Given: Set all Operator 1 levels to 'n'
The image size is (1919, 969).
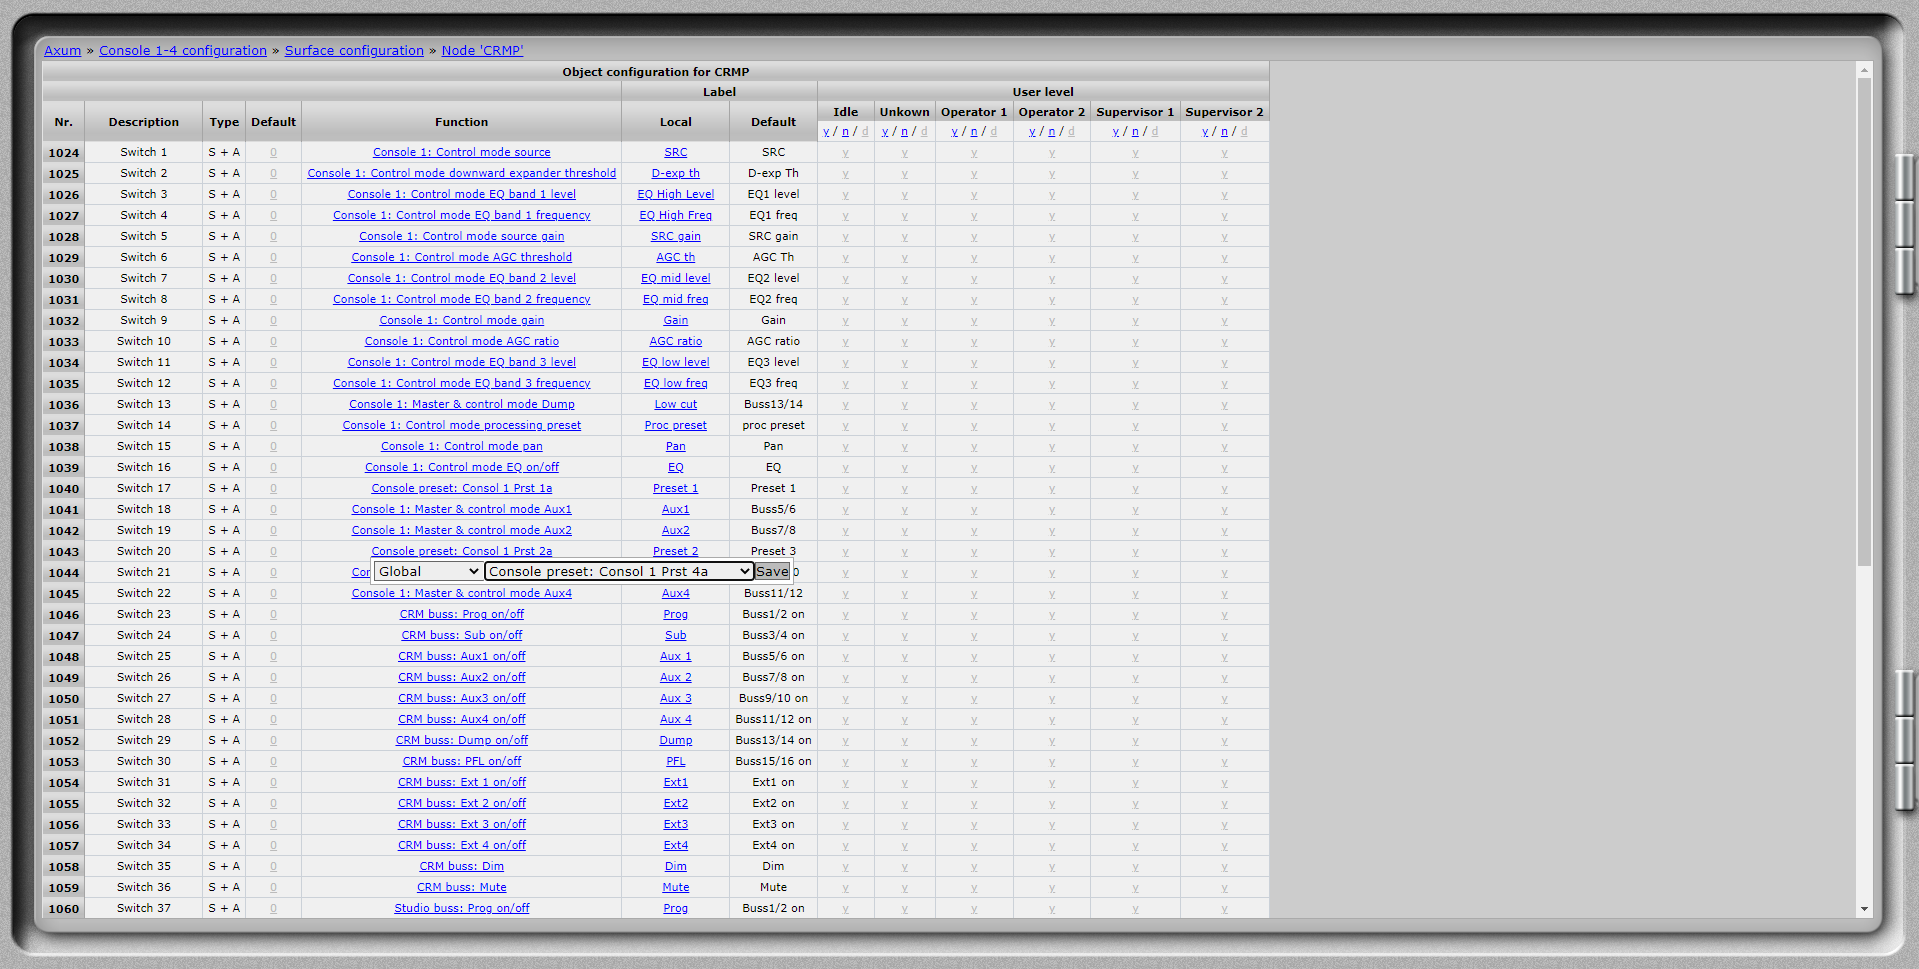Looking at the screenshot, I should (974, 132).
